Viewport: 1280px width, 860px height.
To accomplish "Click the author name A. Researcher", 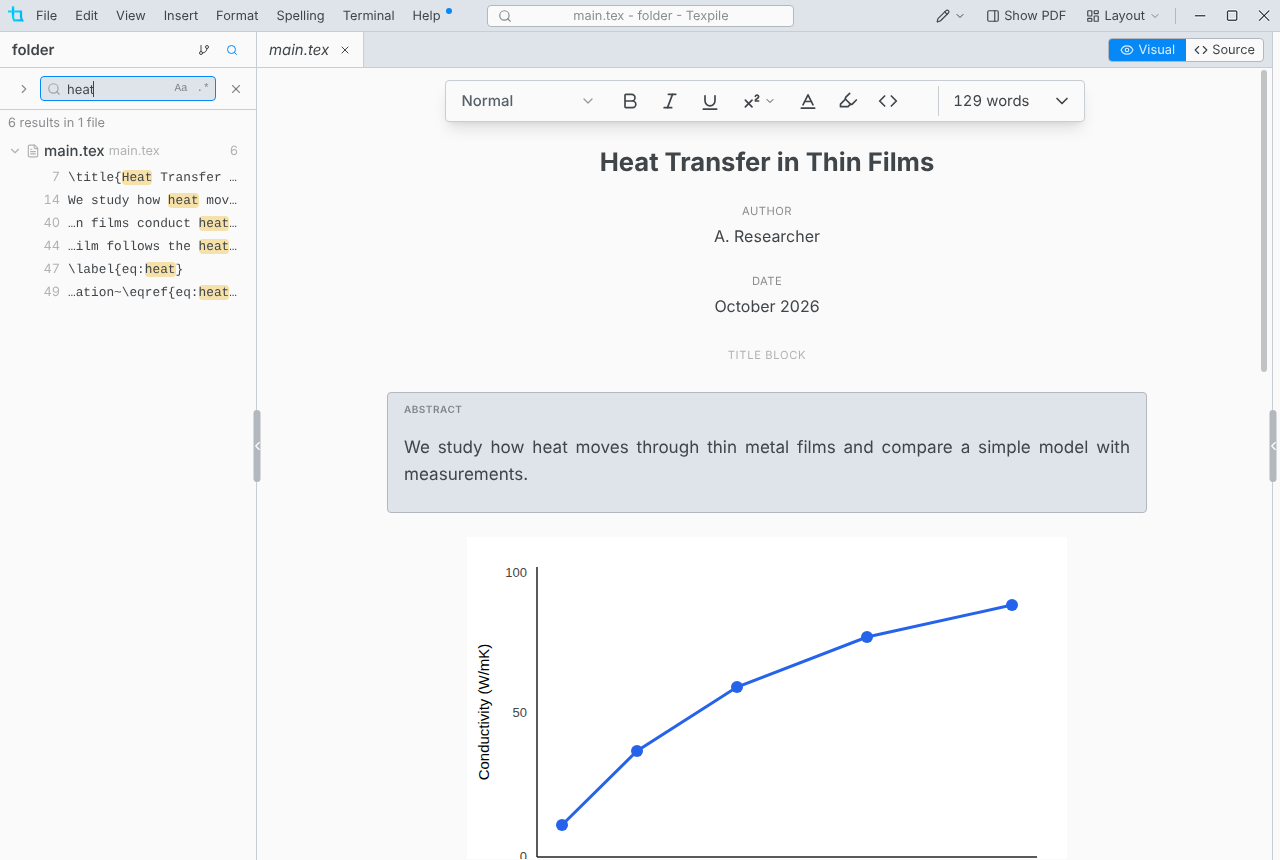I will tap(767, 237).
